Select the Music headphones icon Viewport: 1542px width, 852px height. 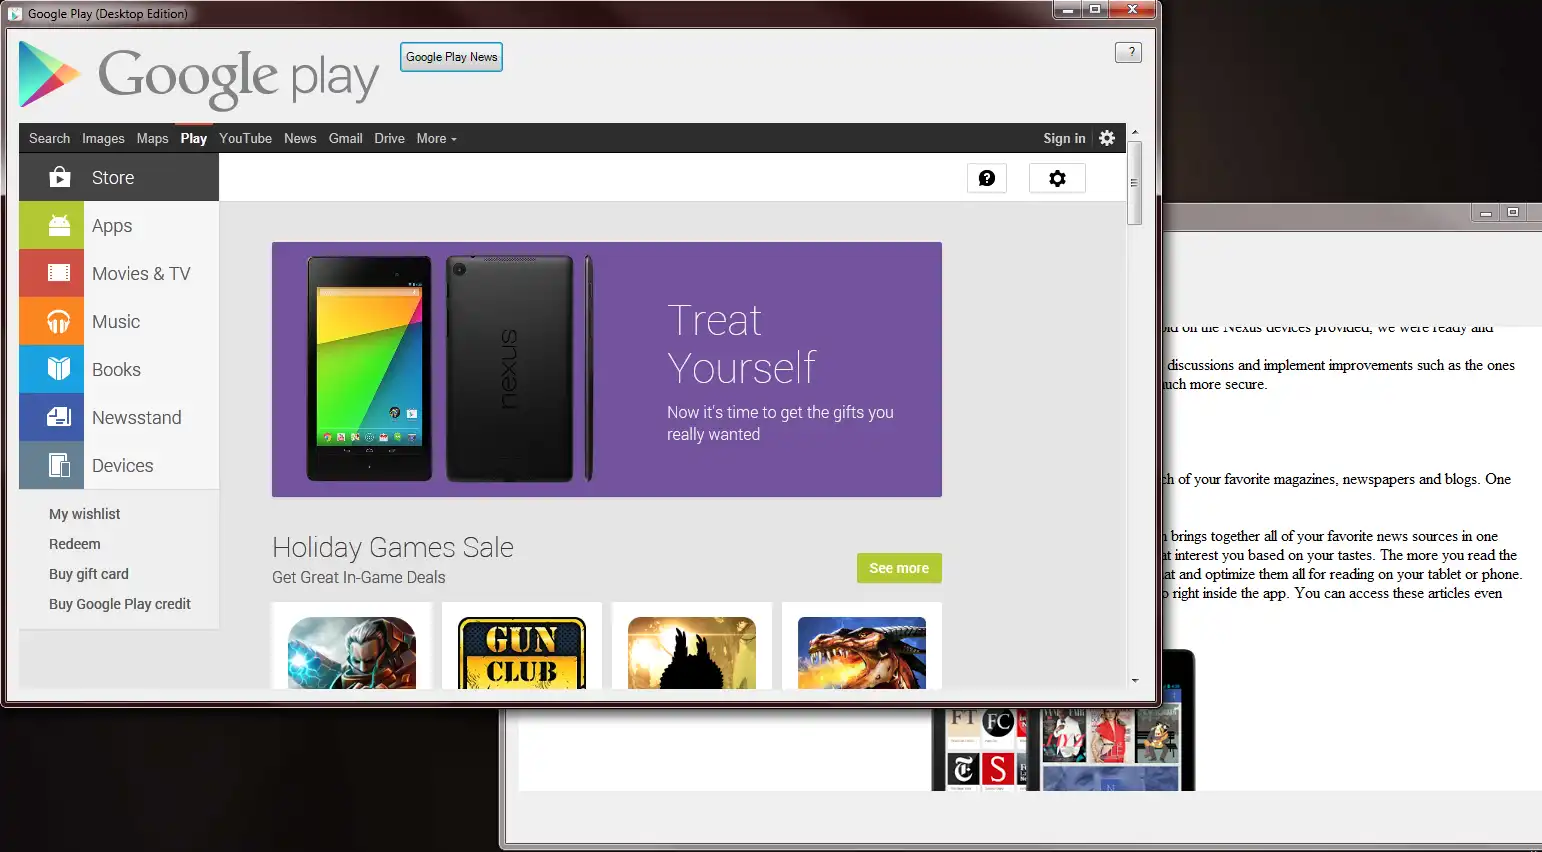pyautogui.click(x=59, y=321)
